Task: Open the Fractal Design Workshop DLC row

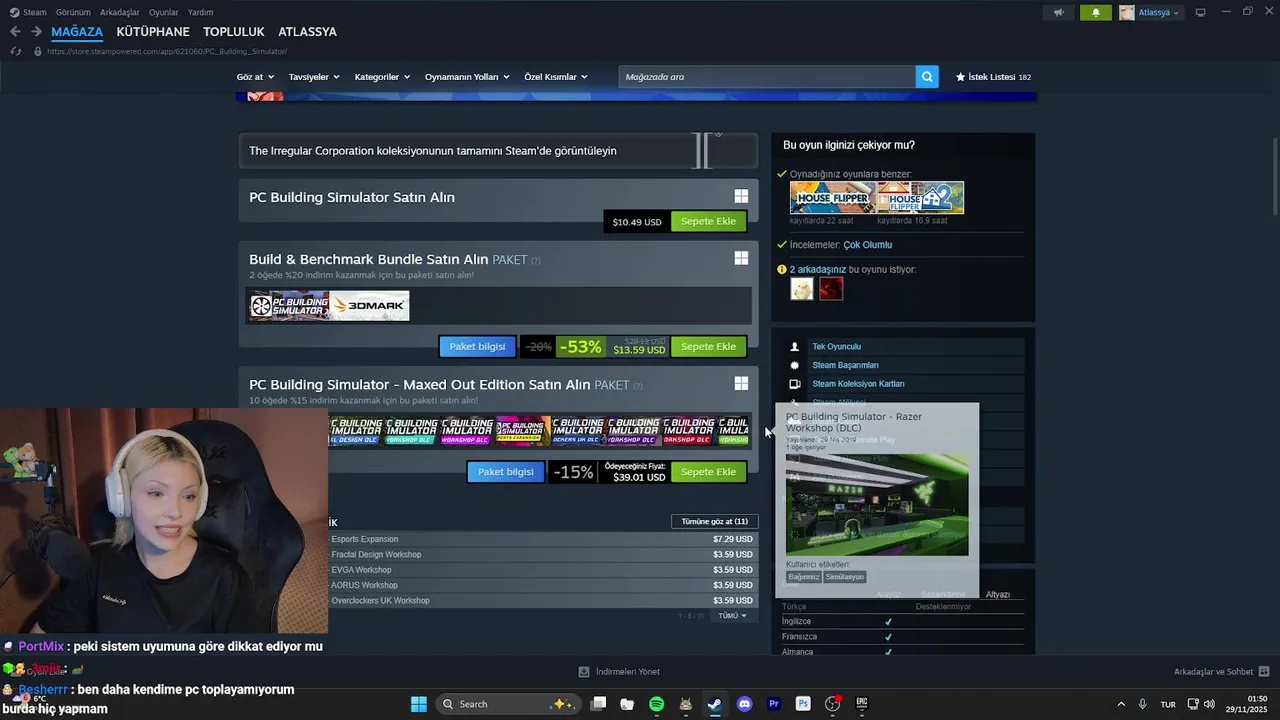Action: click(543, 554)
